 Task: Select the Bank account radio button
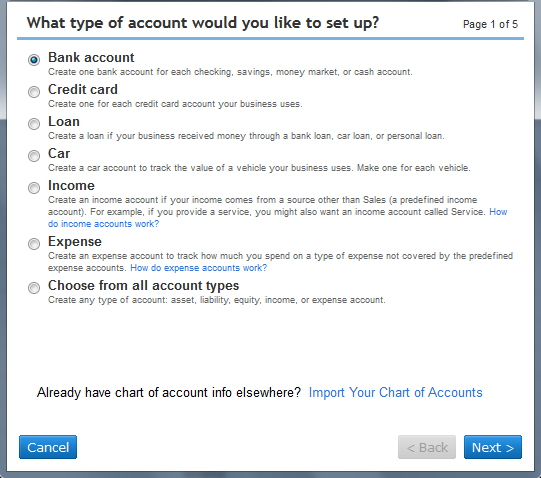[x=34, y=60]
